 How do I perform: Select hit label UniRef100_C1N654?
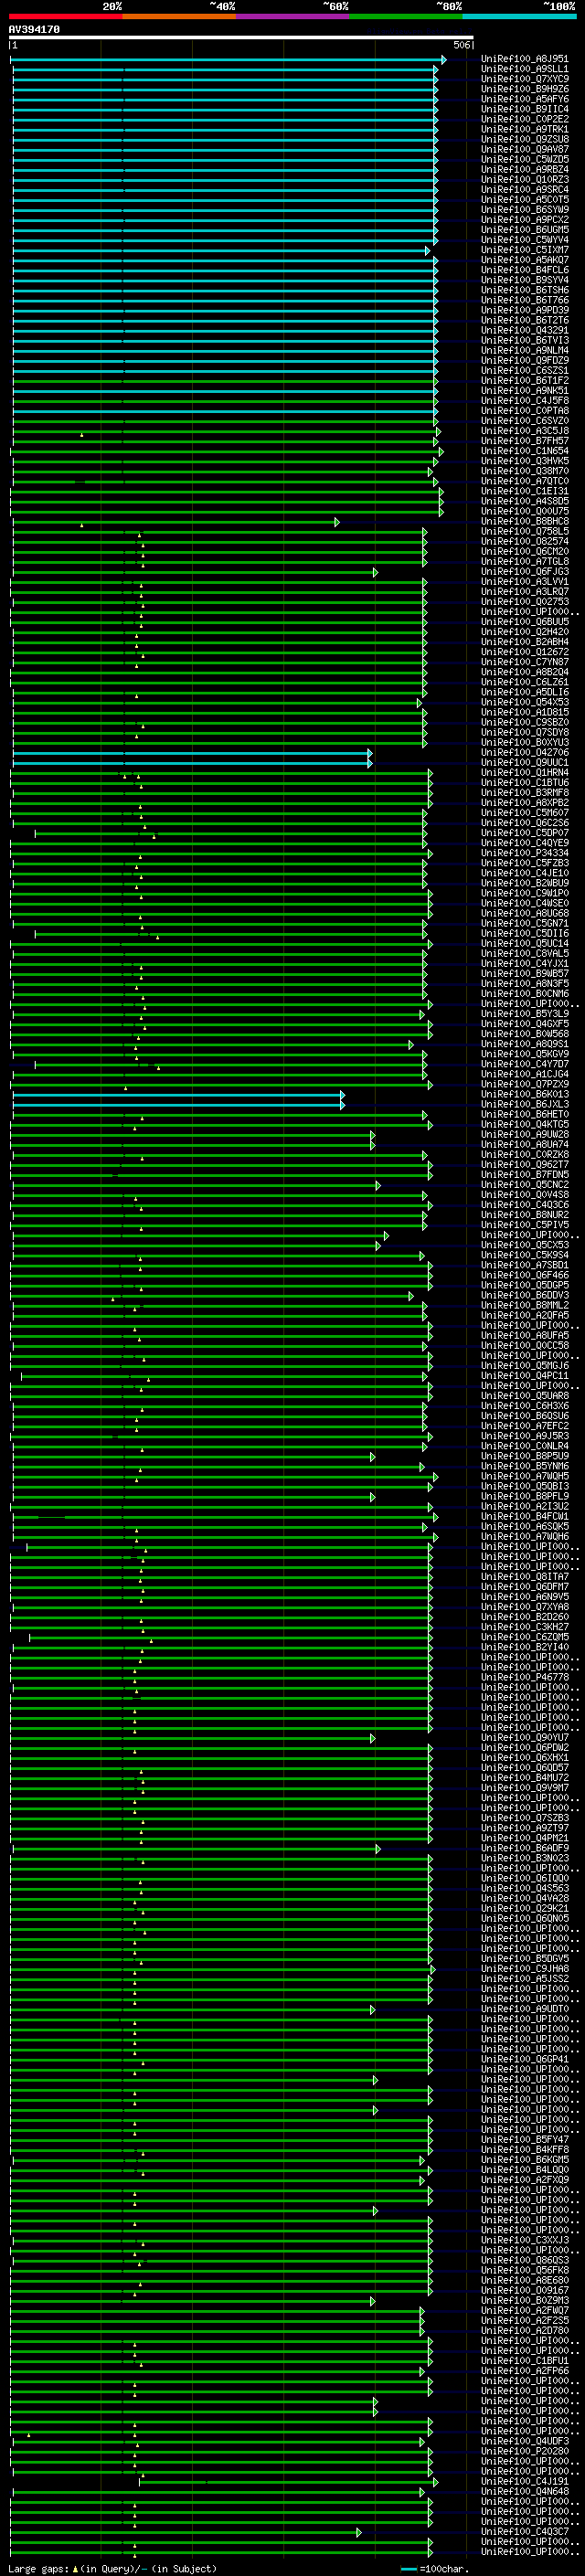coord(525,451)
